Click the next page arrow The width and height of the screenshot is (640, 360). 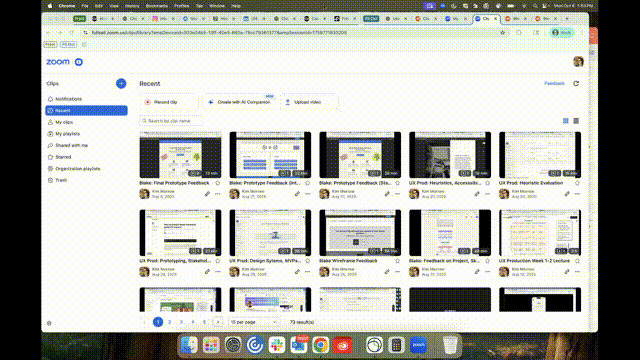(x=218, y=322)
